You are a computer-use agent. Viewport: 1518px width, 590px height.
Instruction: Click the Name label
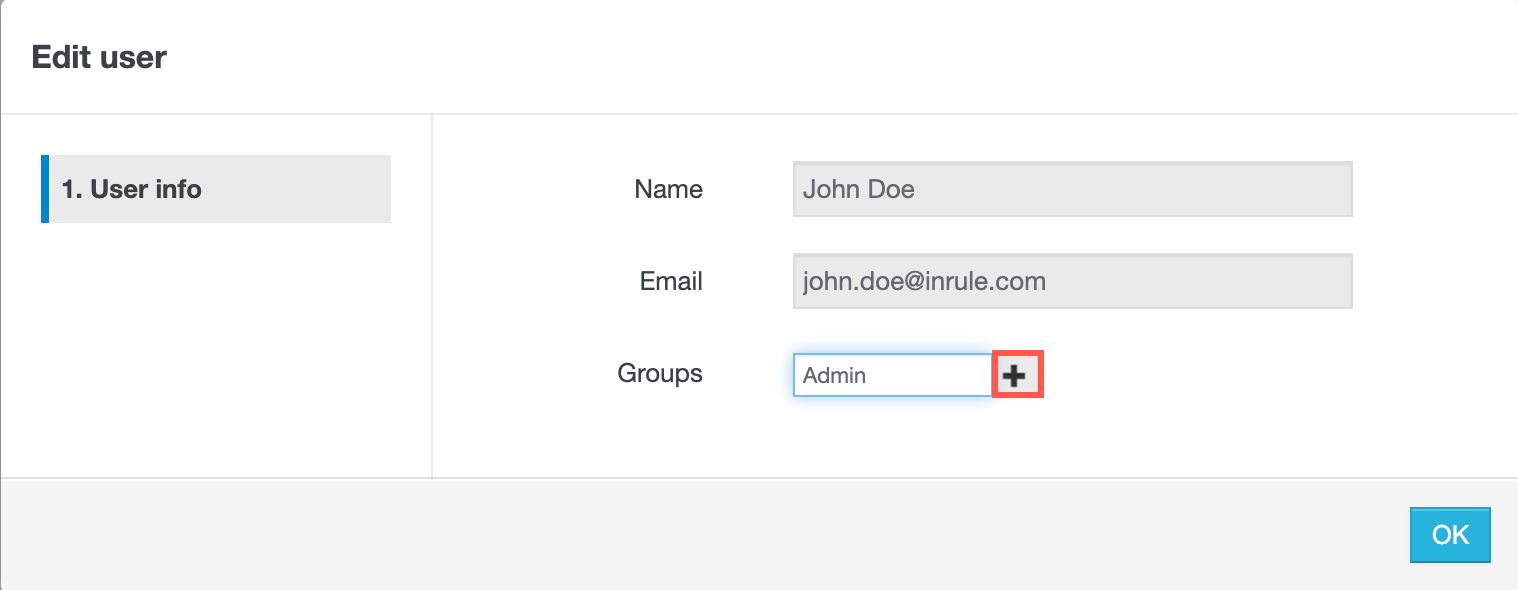[x=667, y=188]
